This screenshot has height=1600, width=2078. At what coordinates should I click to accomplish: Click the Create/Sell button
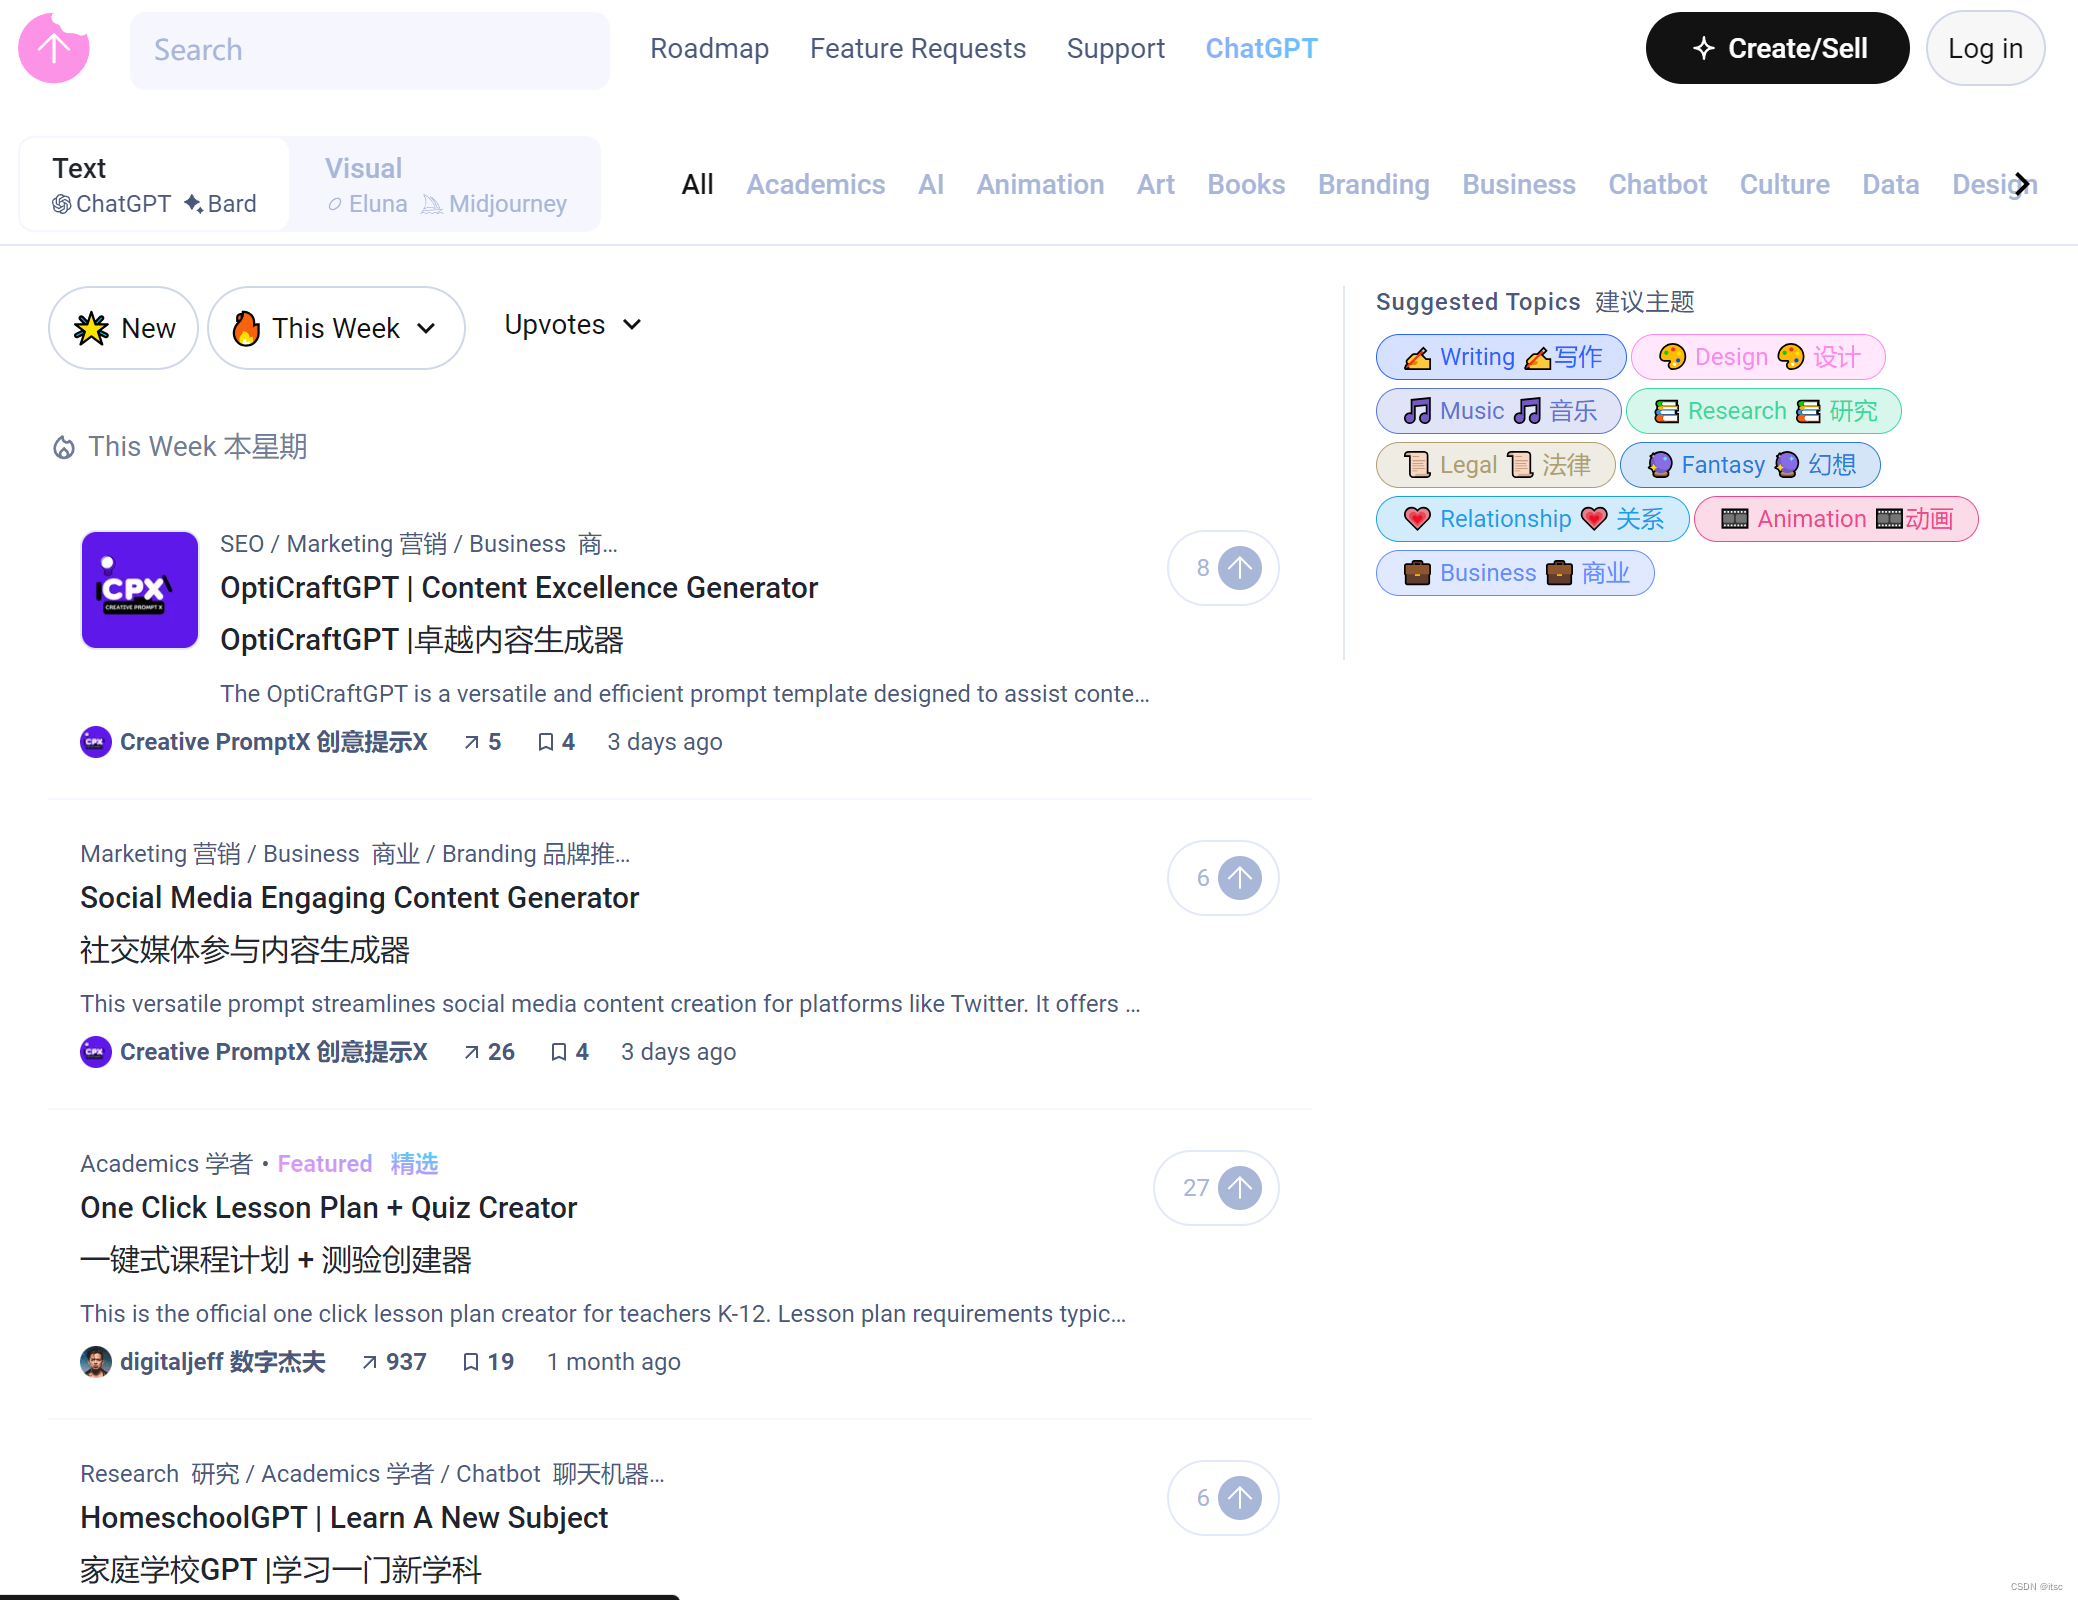(1777, 49)
